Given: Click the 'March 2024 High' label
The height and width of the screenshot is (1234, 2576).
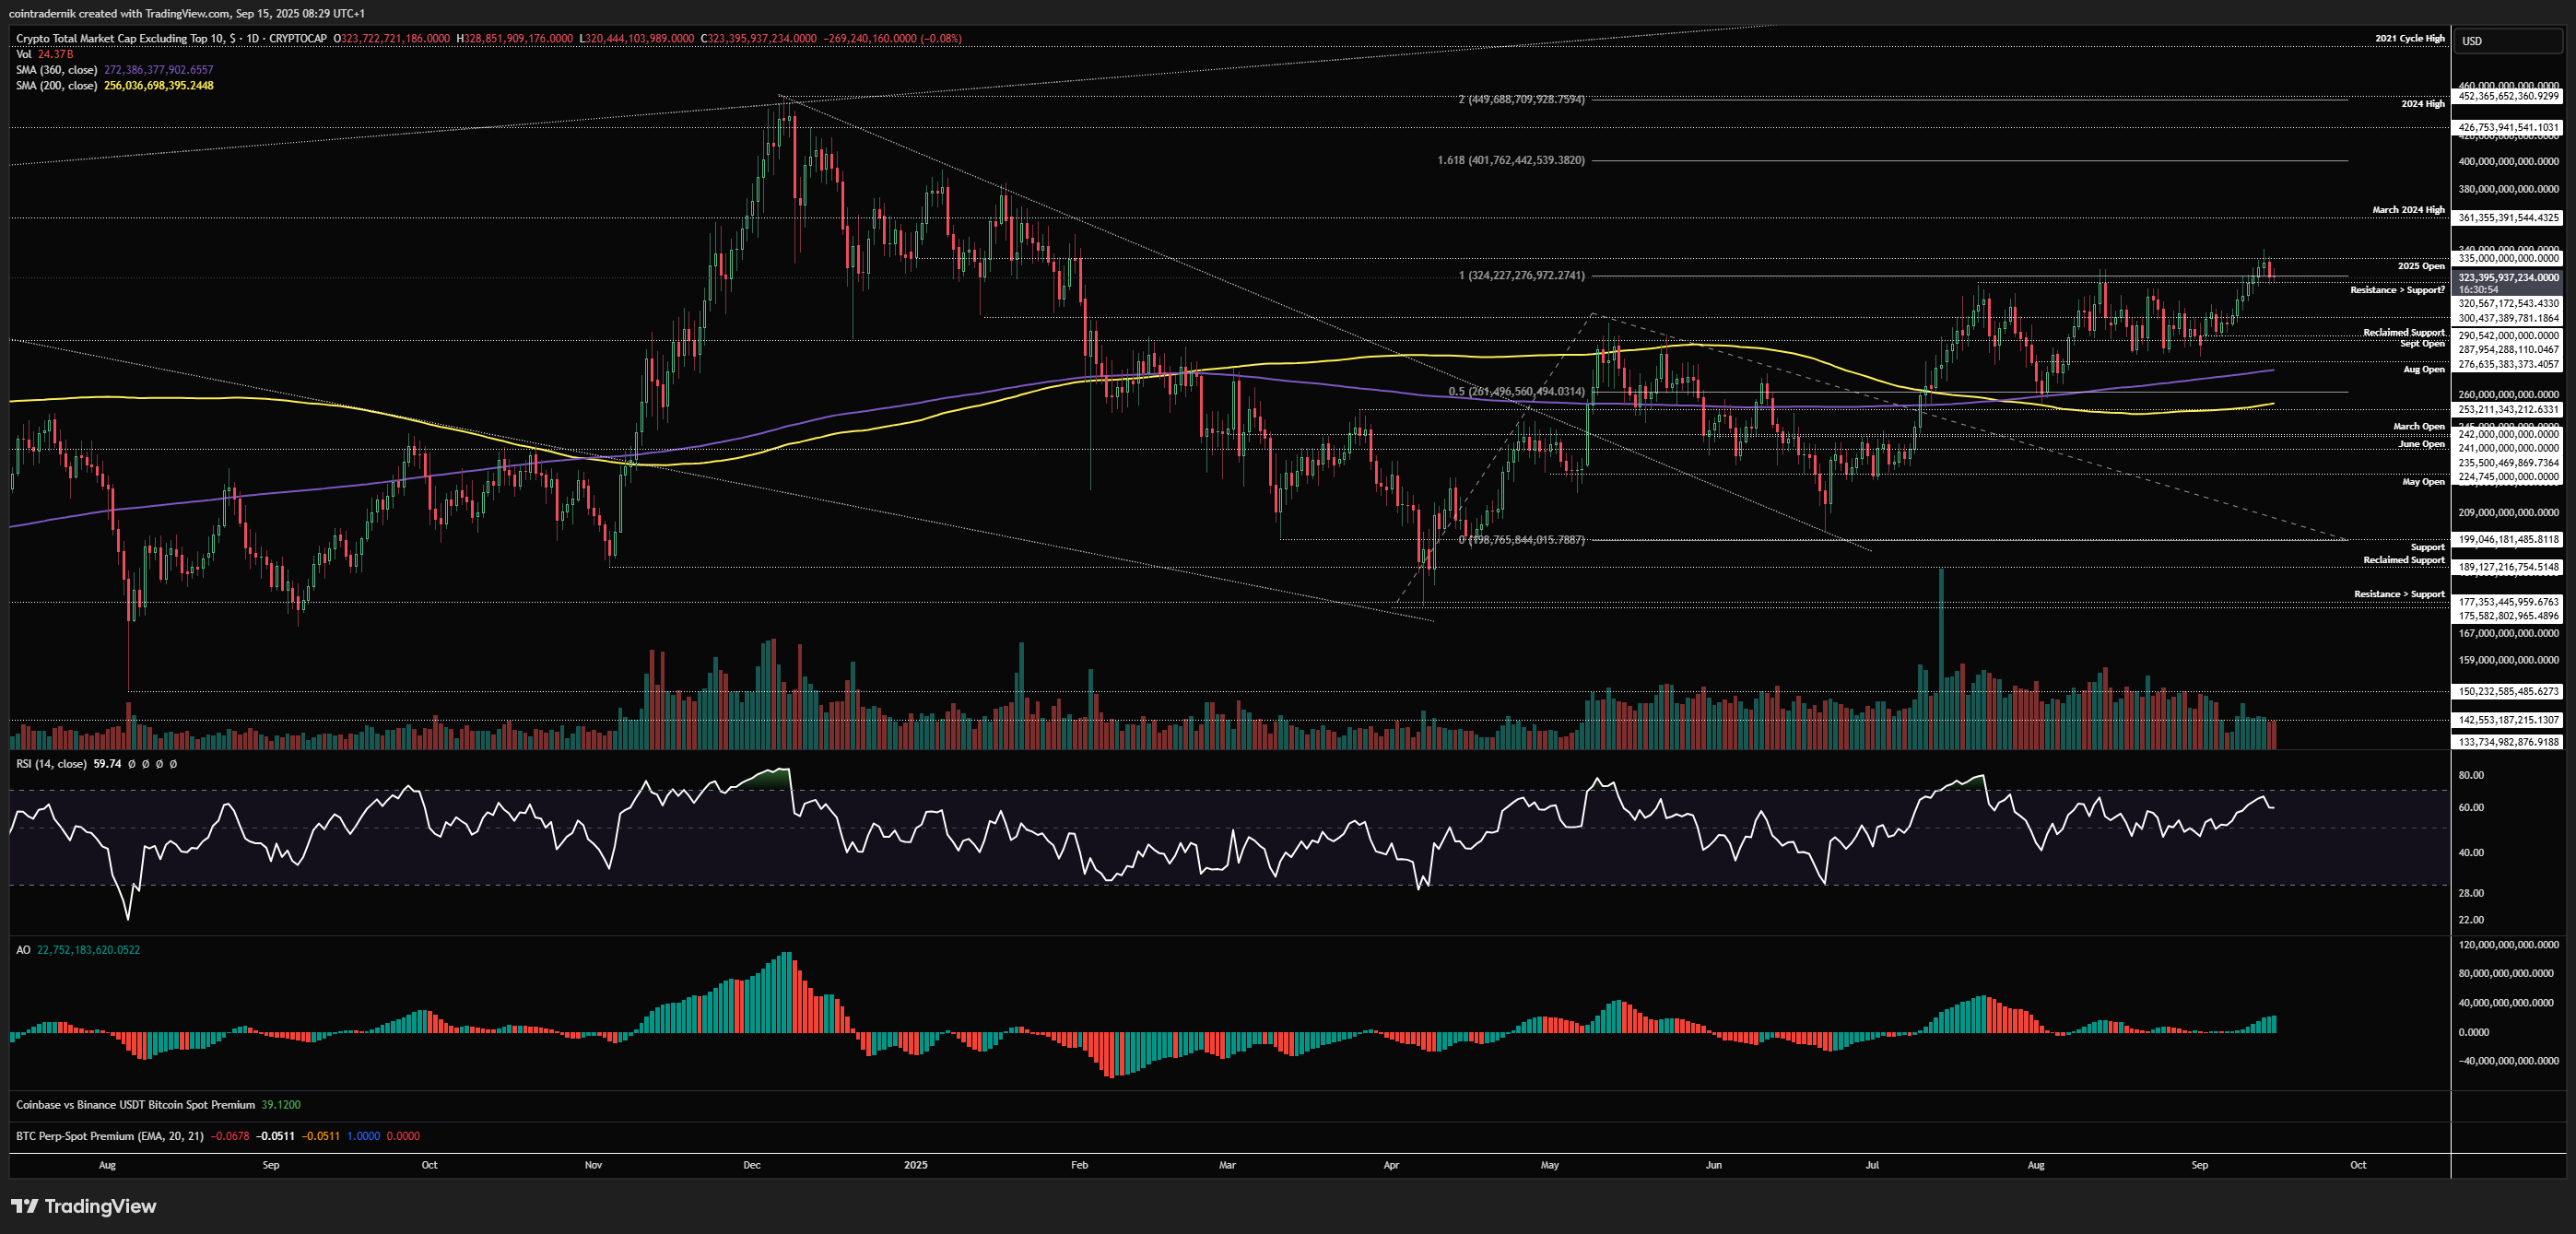Looking at the screenshot, I should coord(2408,210).
